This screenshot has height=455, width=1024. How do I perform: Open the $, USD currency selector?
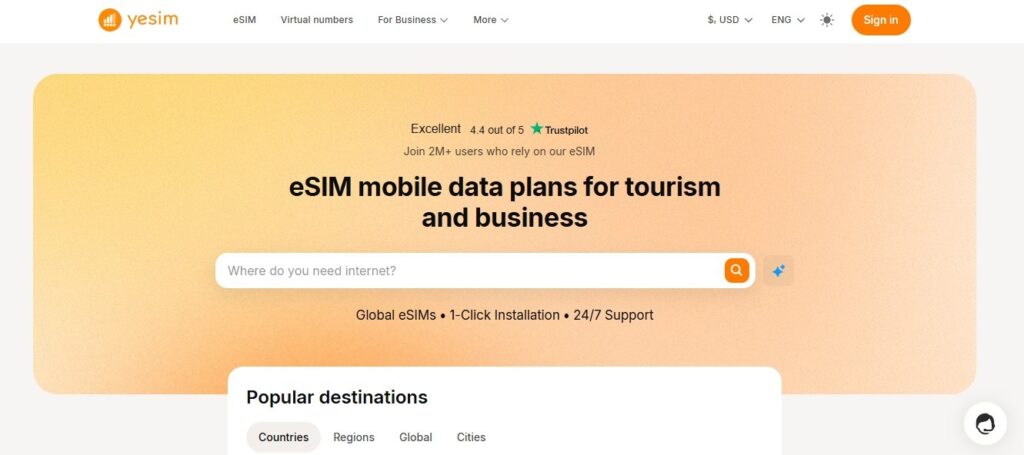[729, 20]
